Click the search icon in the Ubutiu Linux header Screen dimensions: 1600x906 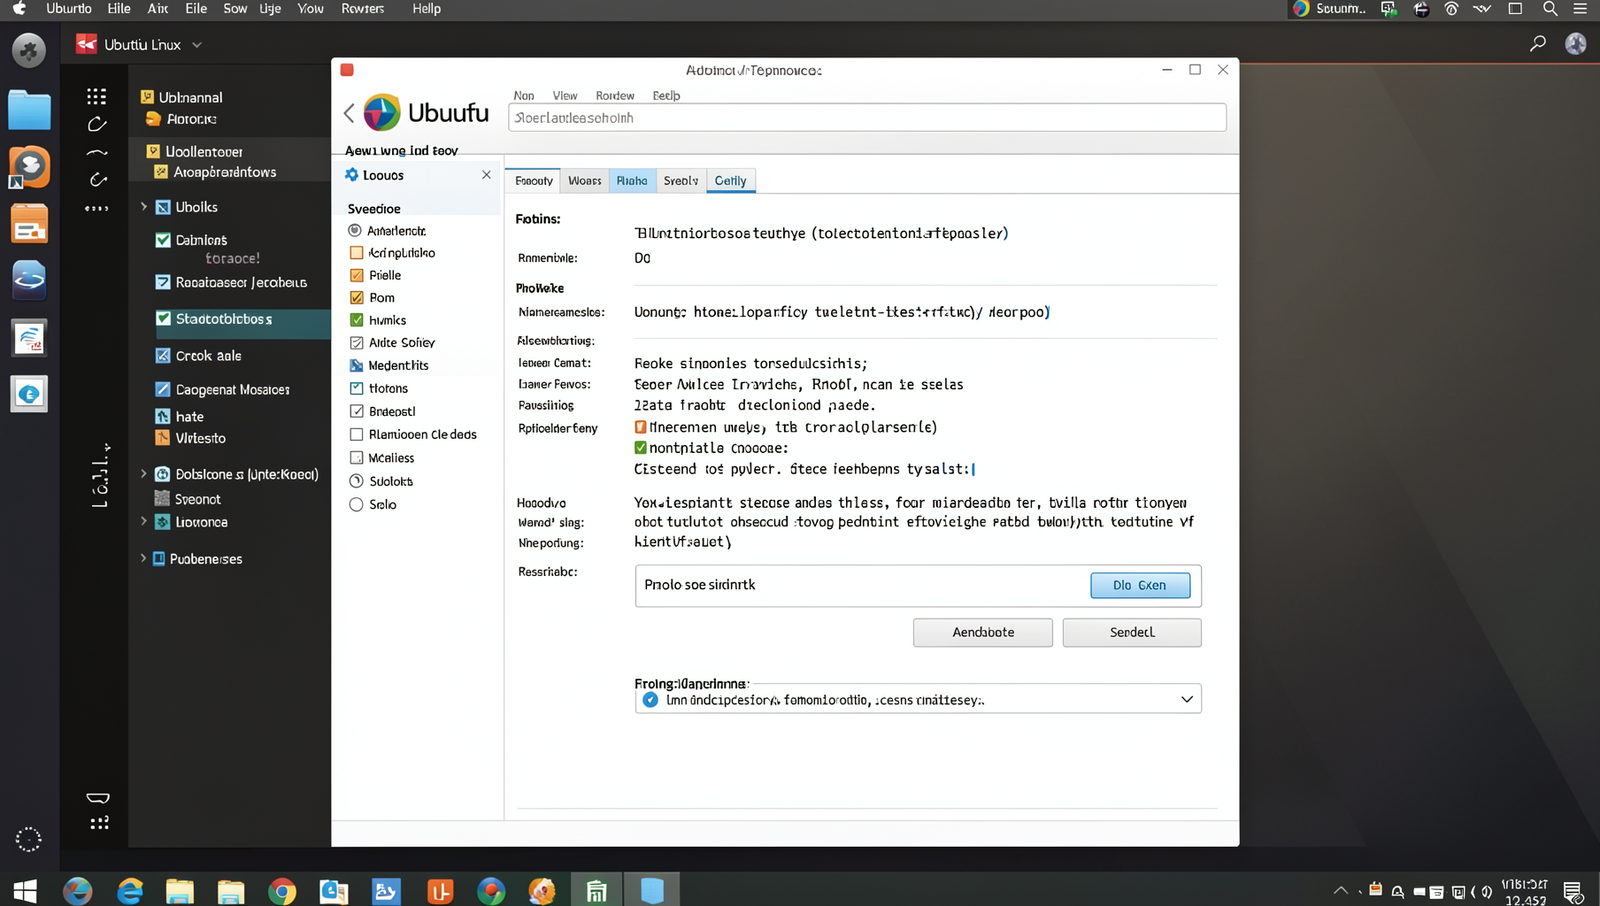click(x=1538, y=43)
